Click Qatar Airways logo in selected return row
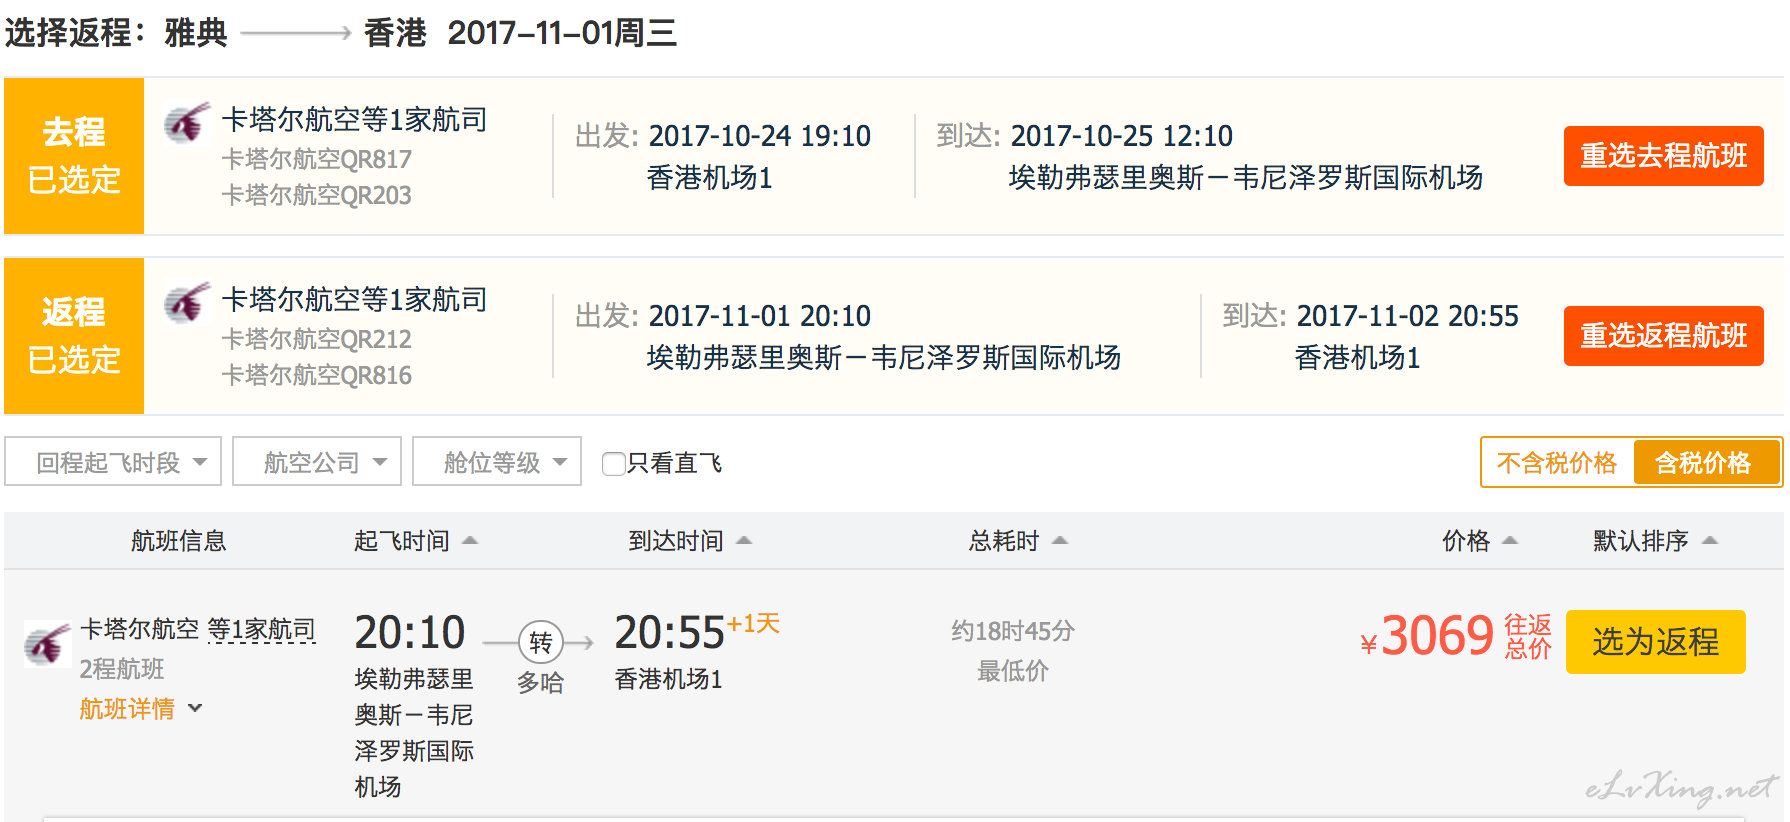 [187, 303]
